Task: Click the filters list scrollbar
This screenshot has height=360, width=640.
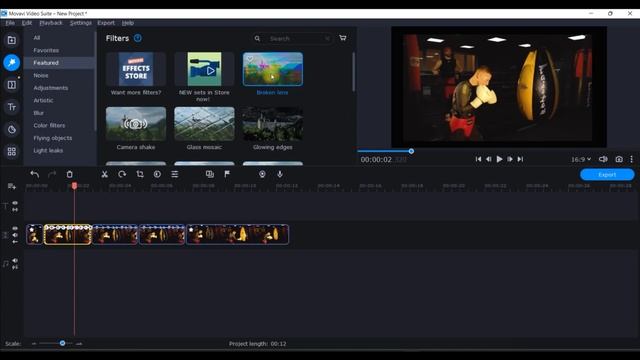Action: click(x=353, y=72)
